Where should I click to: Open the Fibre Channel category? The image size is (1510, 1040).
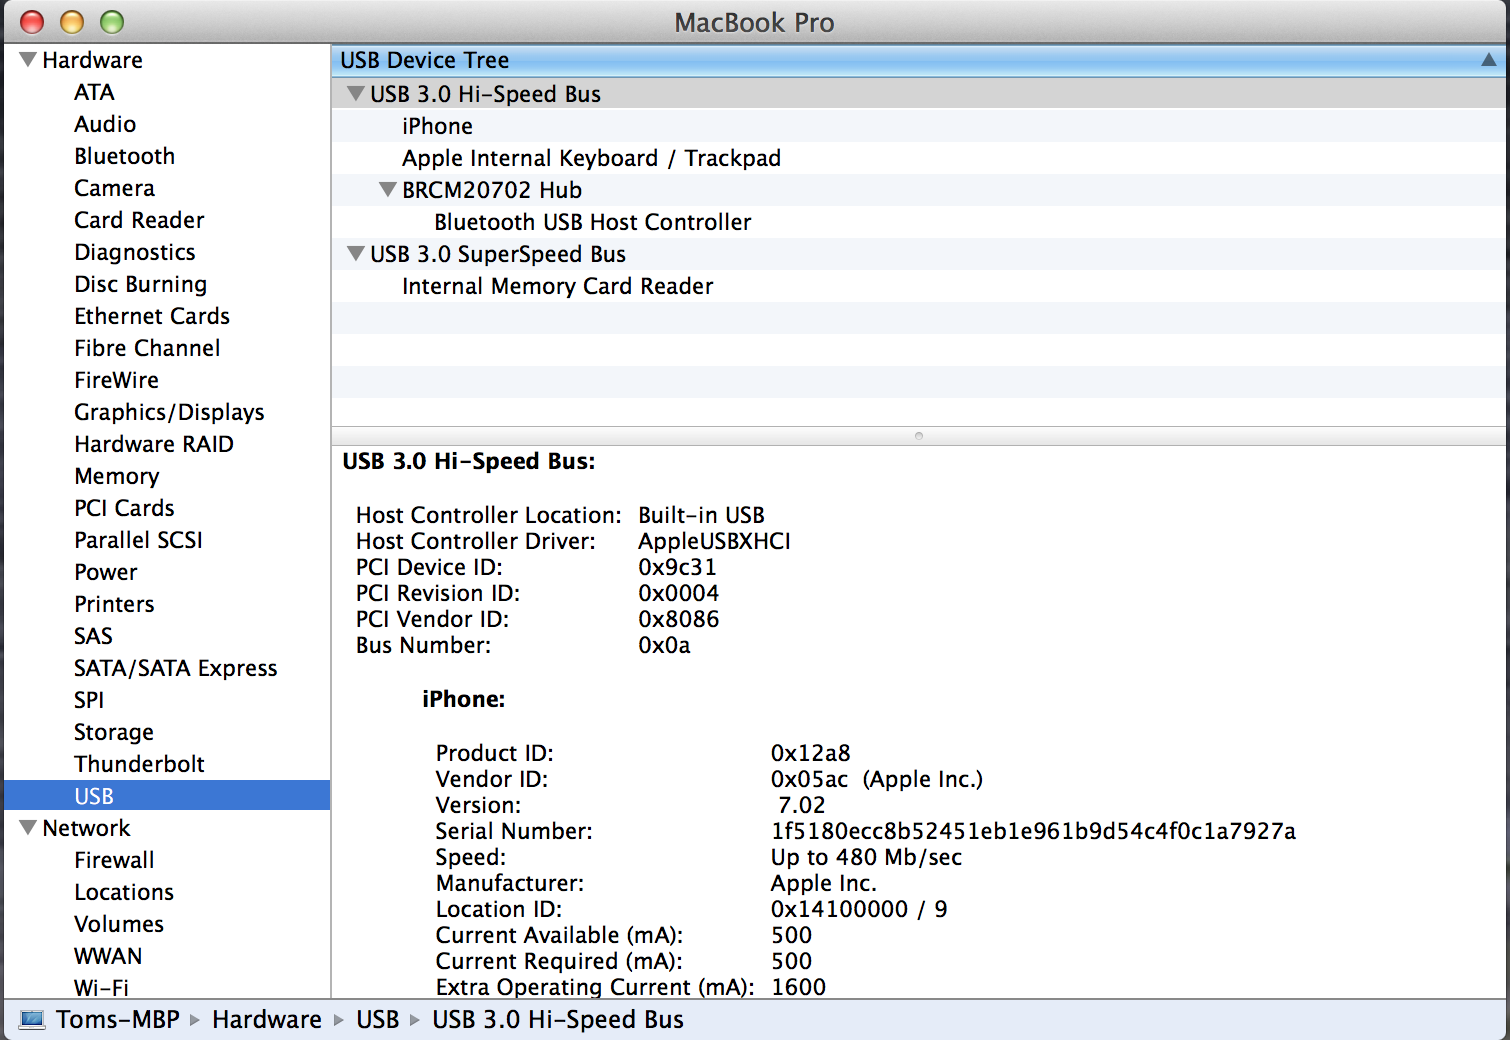point(148,348)
